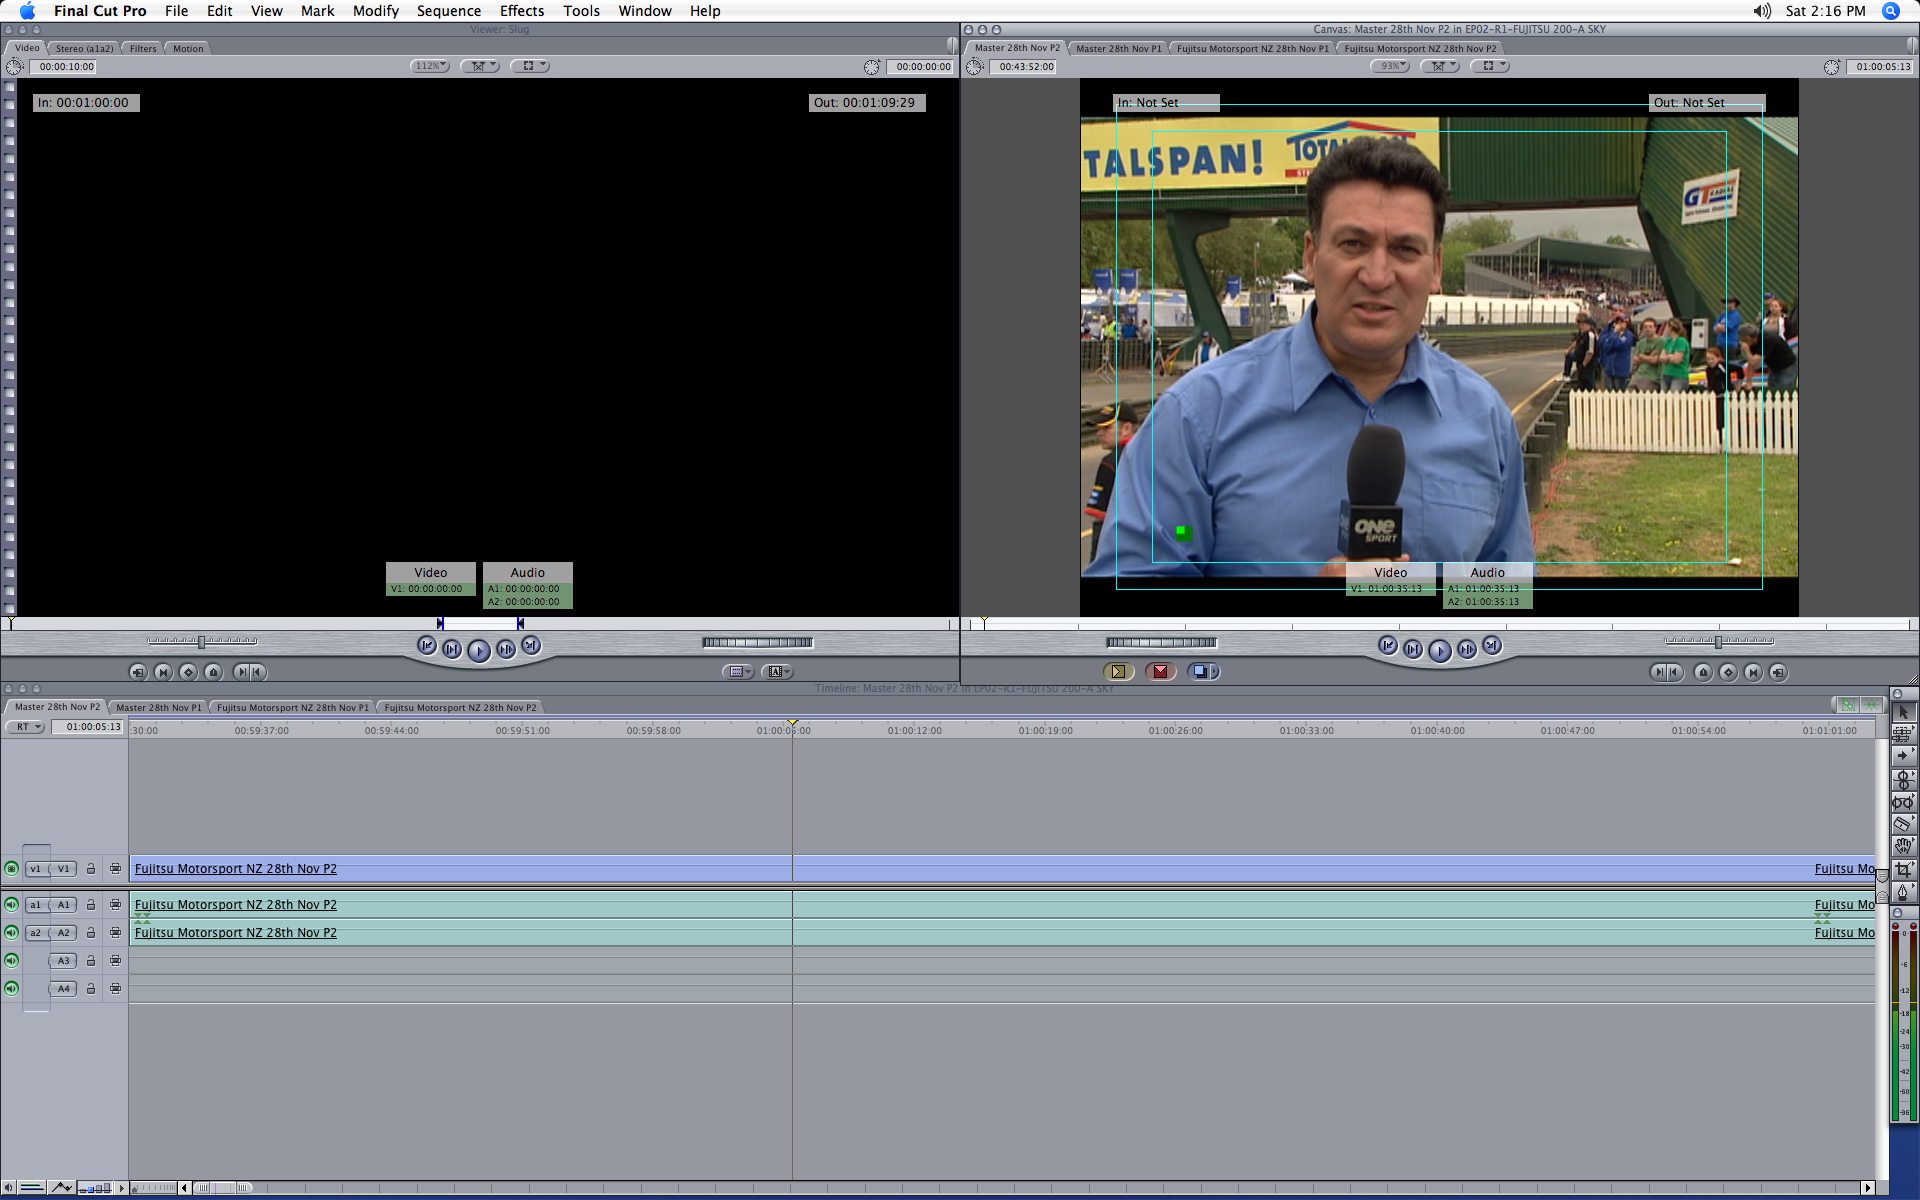Select the Track Select tool
1920x1200 pixels.
[x=1903, y=756]
